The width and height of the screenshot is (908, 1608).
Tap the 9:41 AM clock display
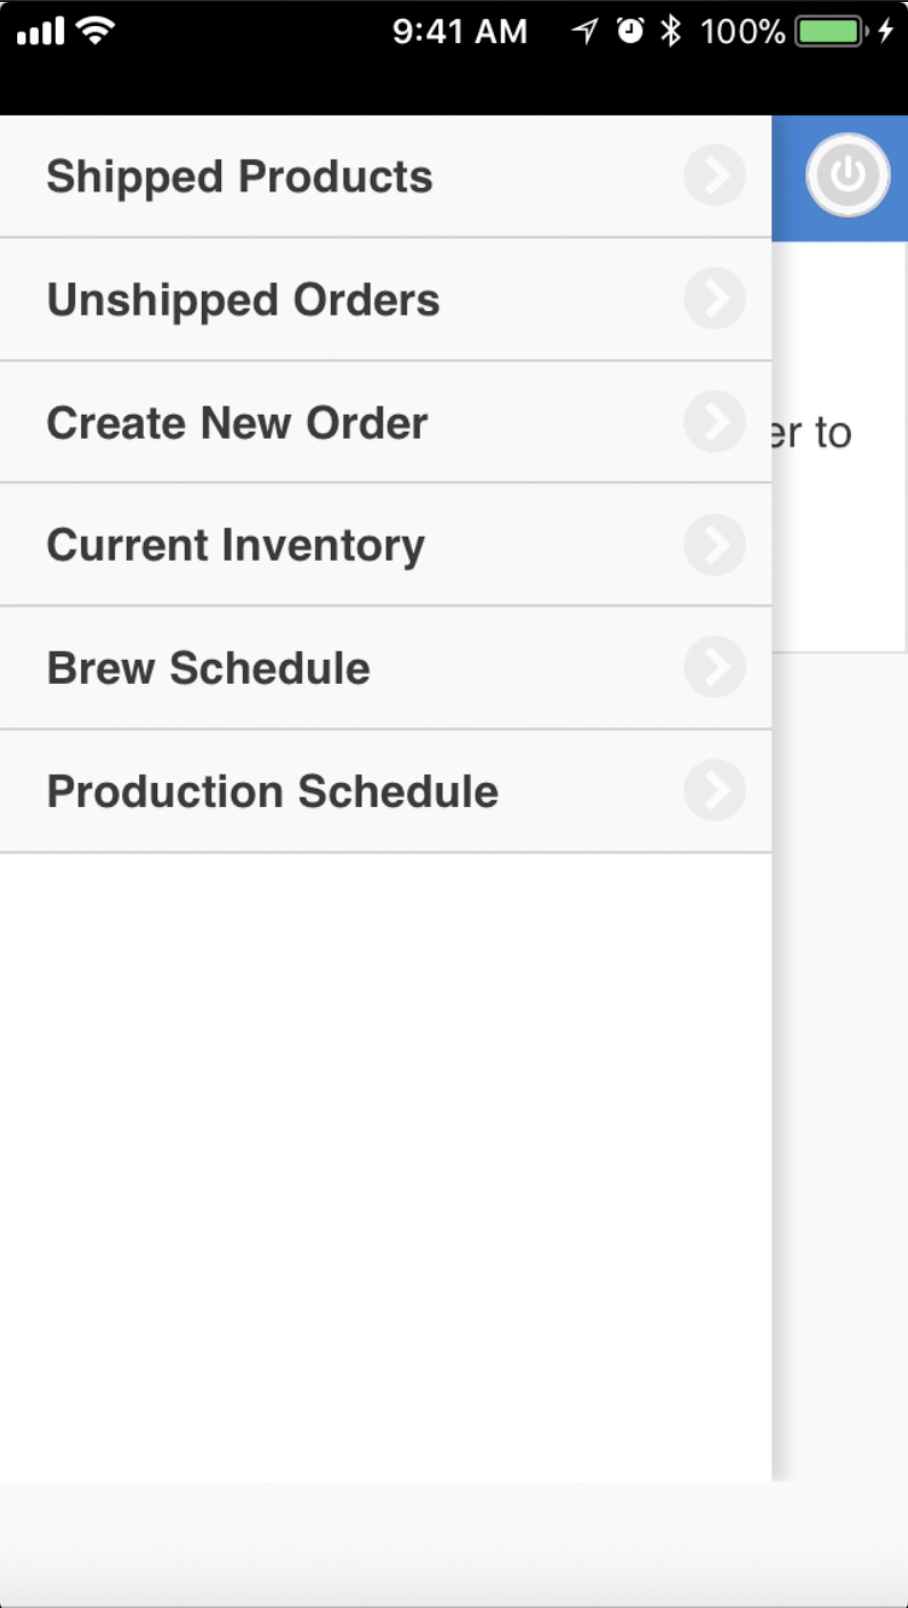point(459,32)
